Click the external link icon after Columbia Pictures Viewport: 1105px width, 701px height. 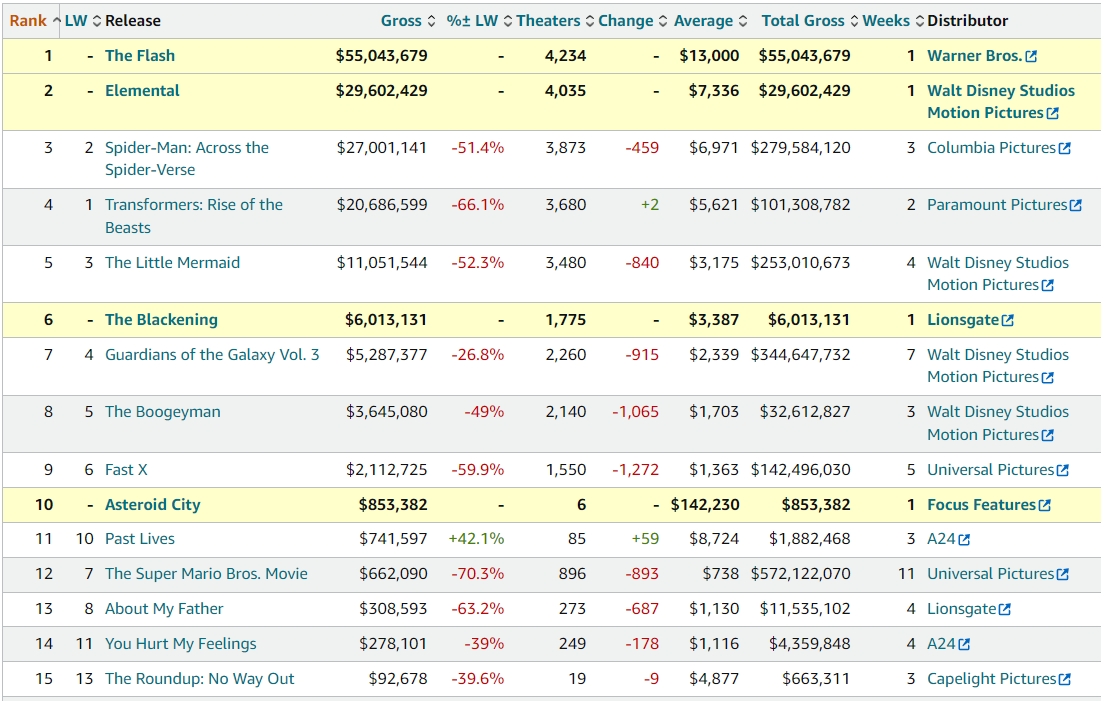tap(1065, 149)
